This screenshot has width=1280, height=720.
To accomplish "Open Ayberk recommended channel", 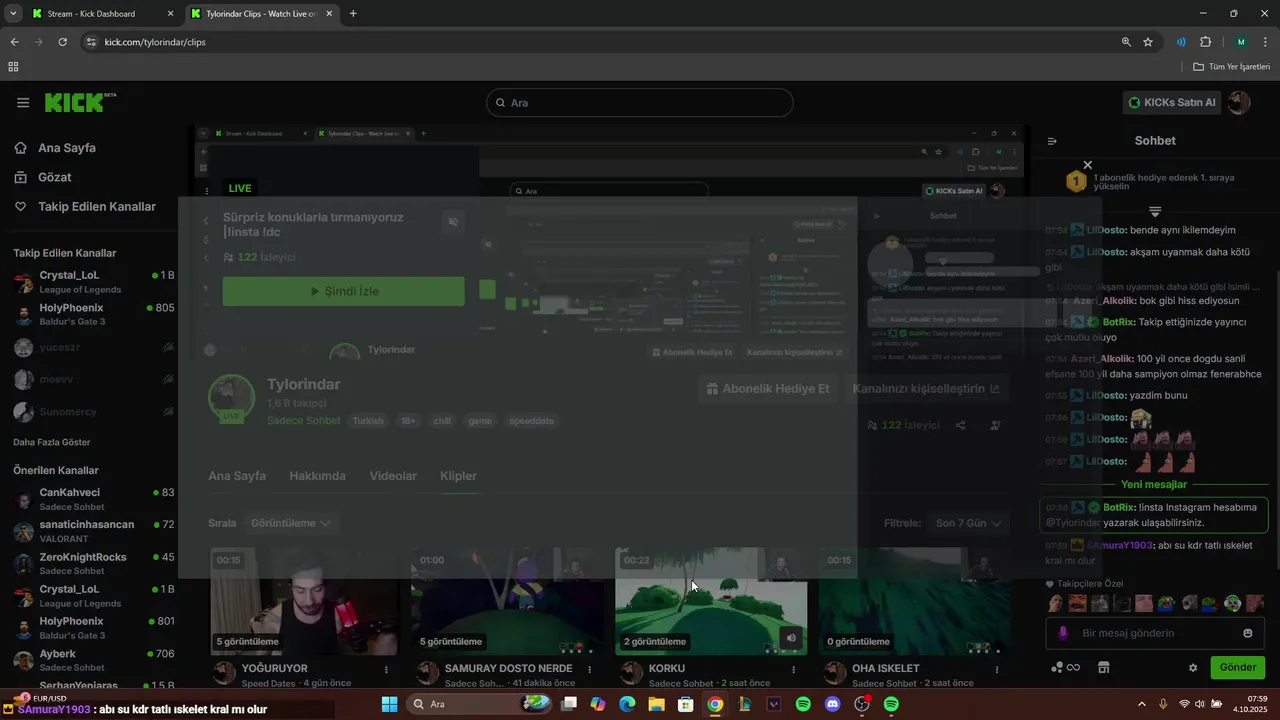I will click(95, 660).
